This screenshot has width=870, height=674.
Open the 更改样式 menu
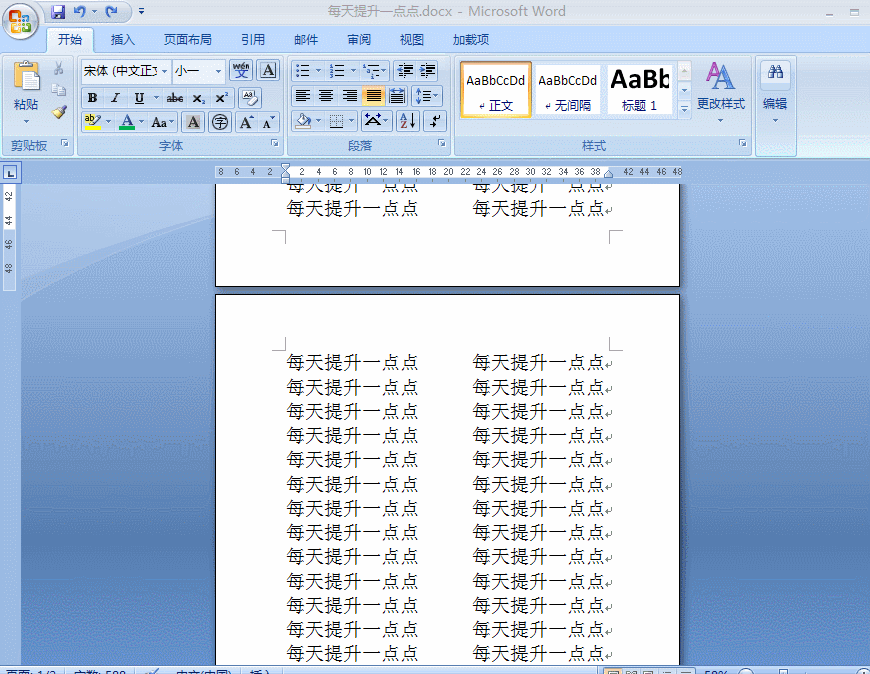(x=721, y=92)
